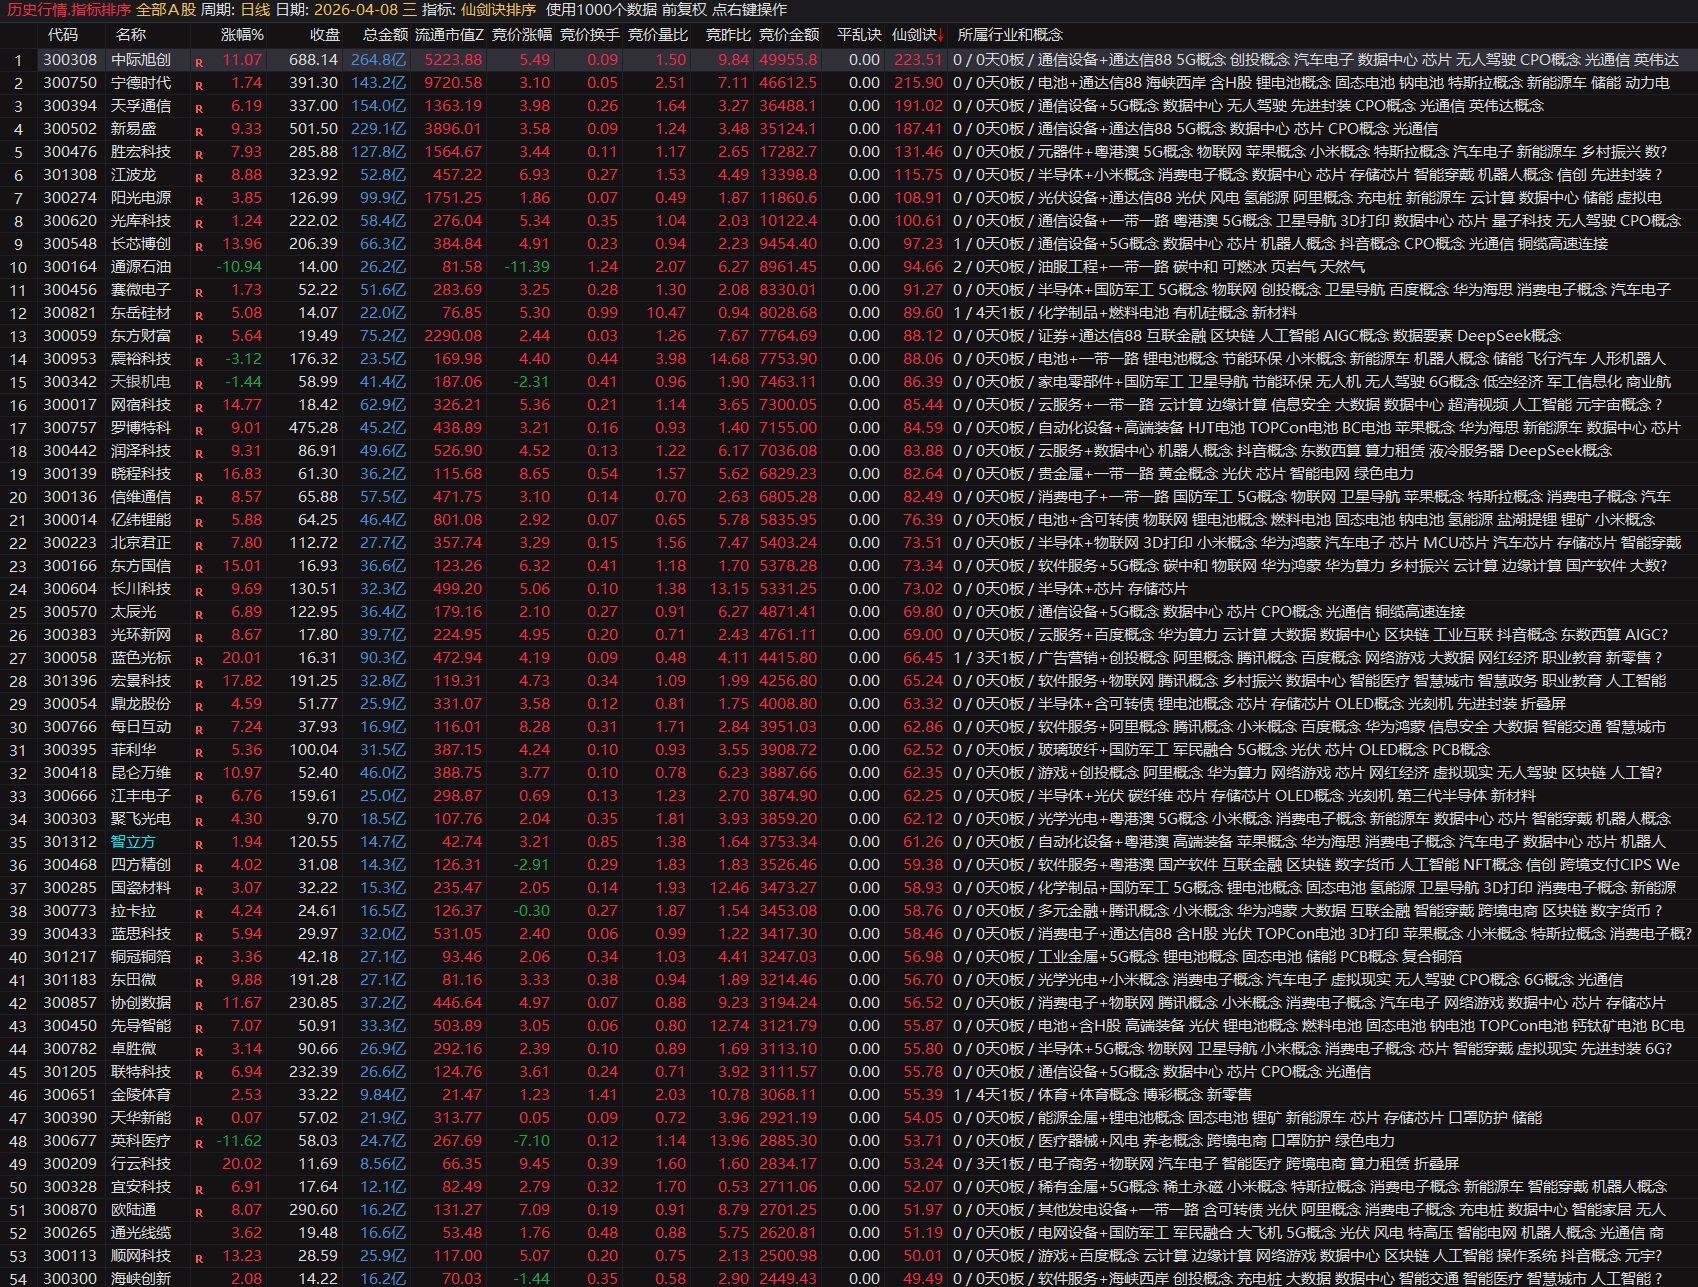Sort the table by 涨幅% column
Screen dimensions: 1698x1287
click(242, 35)
